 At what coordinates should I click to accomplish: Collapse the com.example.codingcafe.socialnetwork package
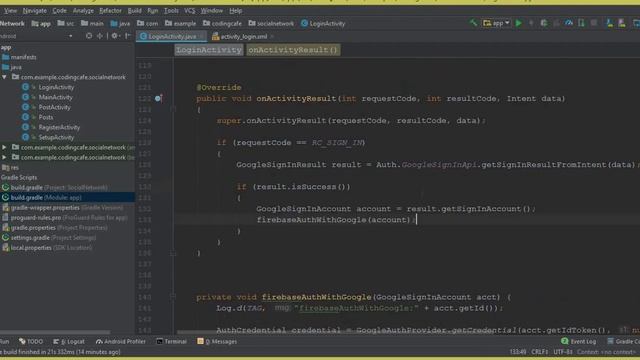point(4,77)
